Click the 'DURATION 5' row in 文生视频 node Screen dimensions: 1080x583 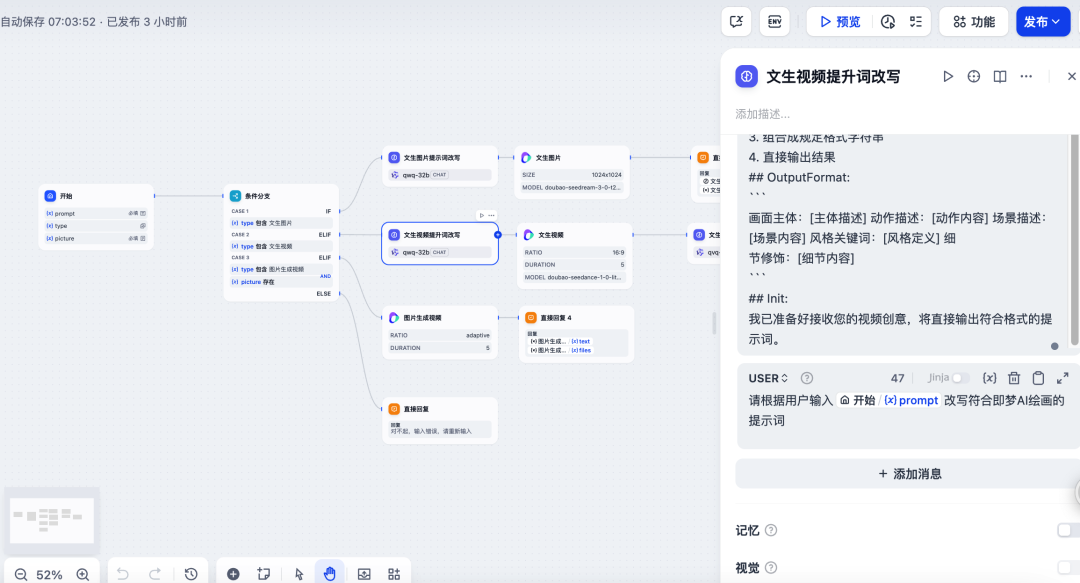coord(574,265)
